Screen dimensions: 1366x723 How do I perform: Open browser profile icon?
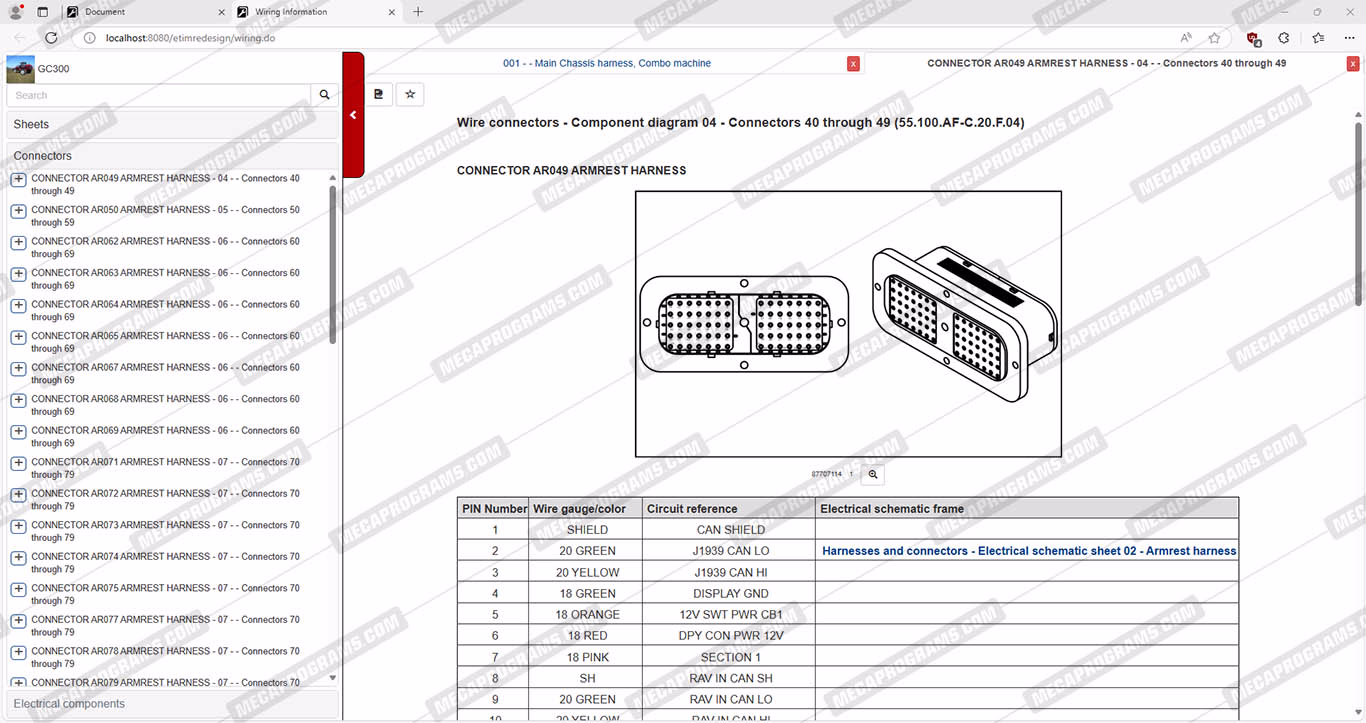pos(16,12)
